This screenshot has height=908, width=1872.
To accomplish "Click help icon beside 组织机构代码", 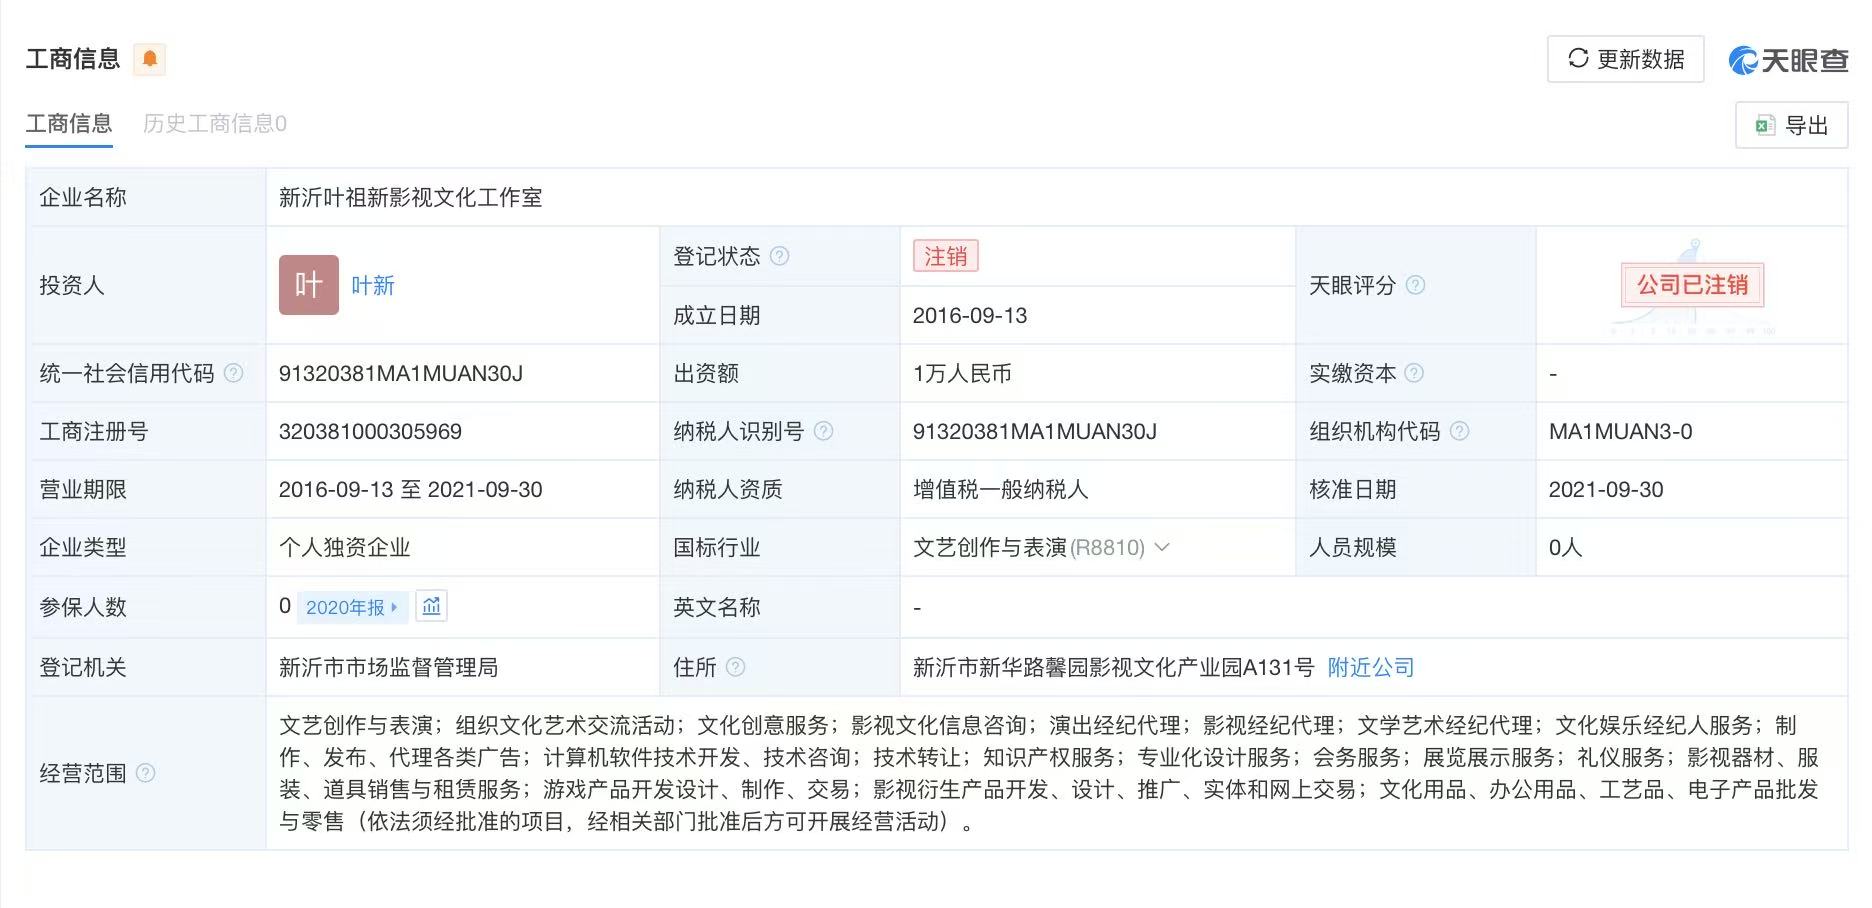I will coord(1459,431).
